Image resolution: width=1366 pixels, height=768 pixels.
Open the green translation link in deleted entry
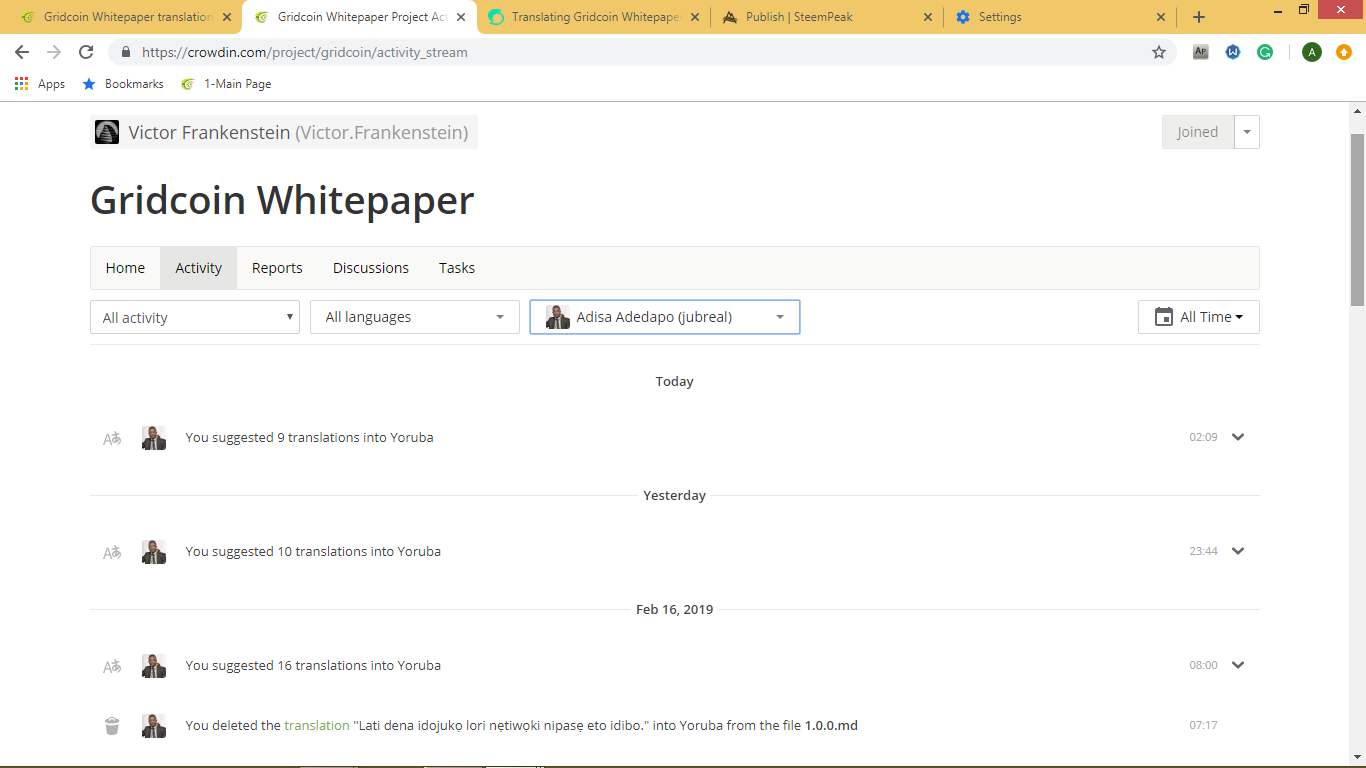317,725
